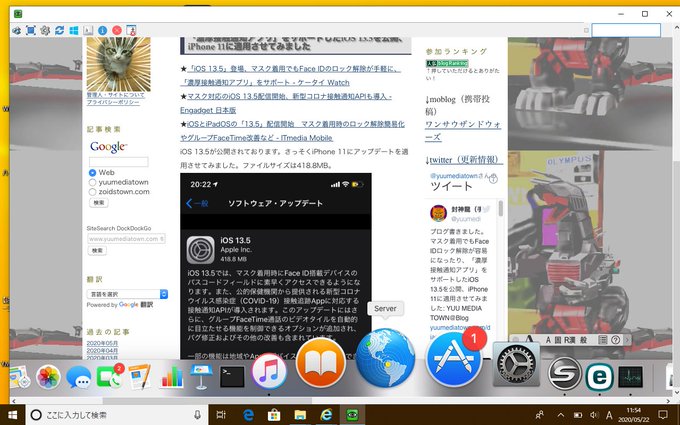Launch Keynote from the Dock

[x=201, y=376]
